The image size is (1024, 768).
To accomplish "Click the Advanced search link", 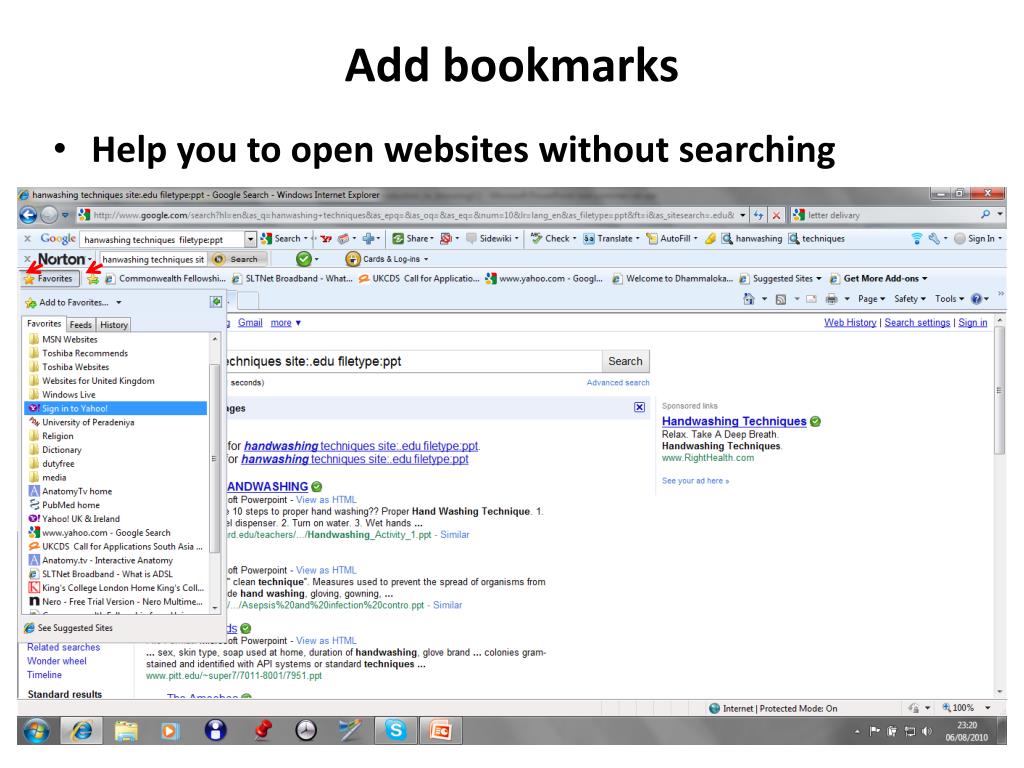I will point(618,383).
